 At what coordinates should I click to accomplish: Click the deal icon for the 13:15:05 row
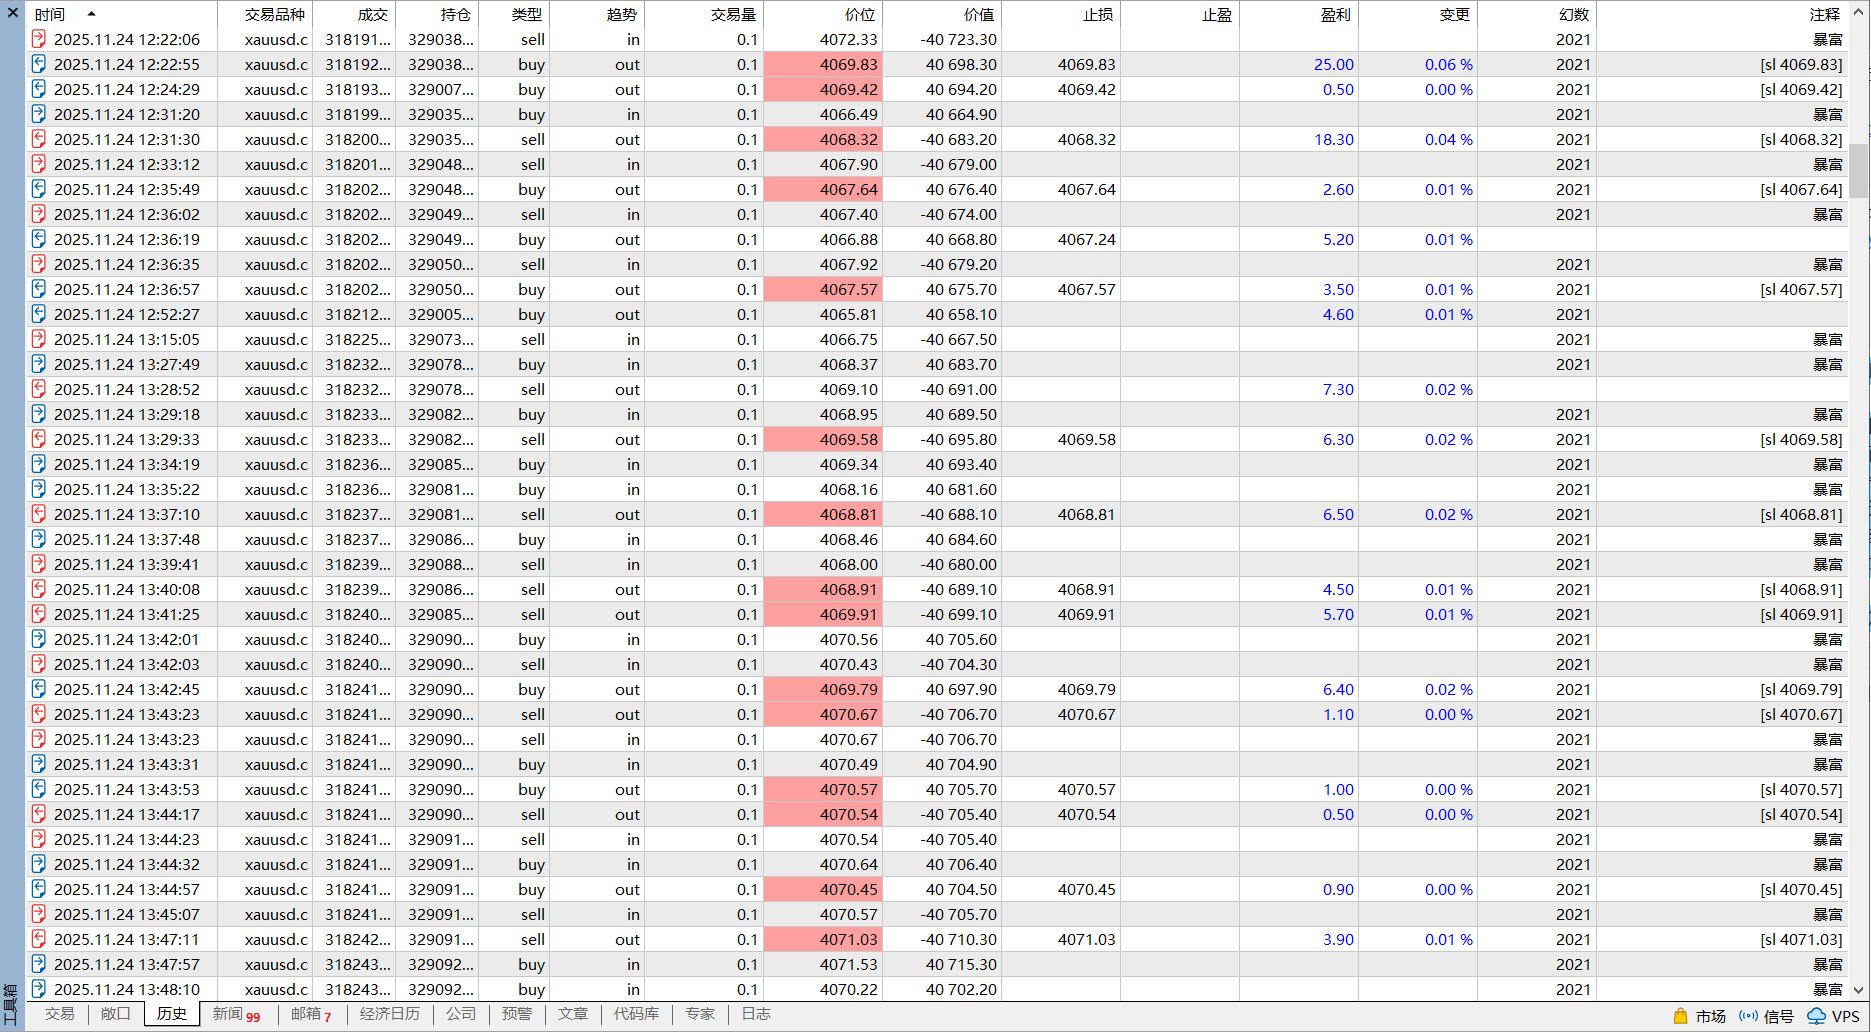(39, 339)
